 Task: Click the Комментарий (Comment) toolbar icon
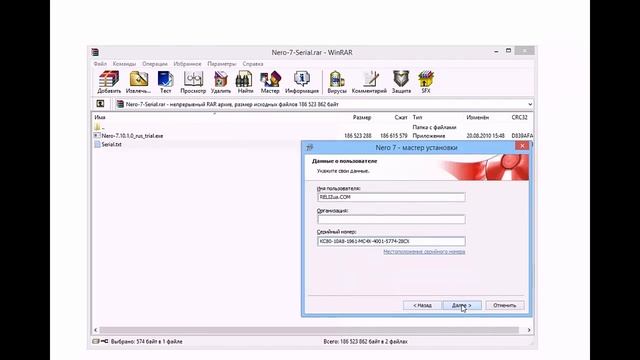point(369,82)
